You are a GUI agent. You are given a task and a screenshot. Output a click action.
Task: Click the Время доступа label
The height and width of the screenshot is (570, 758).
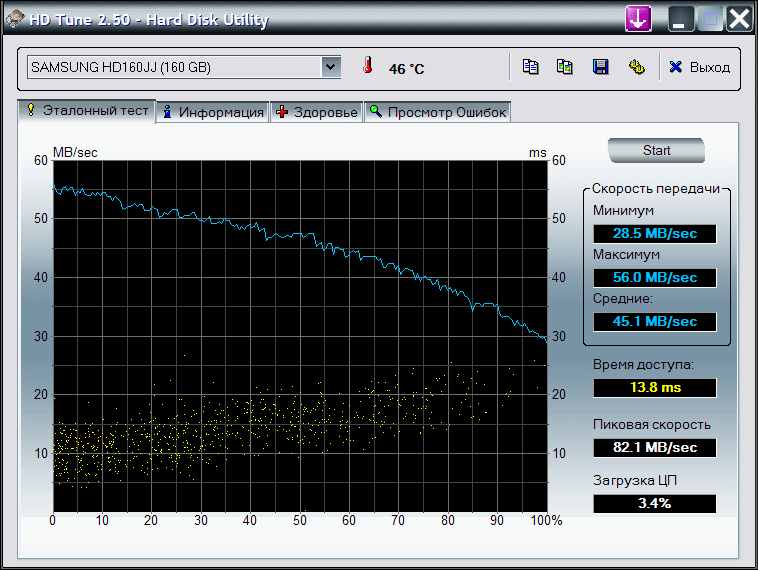[643, 365]
